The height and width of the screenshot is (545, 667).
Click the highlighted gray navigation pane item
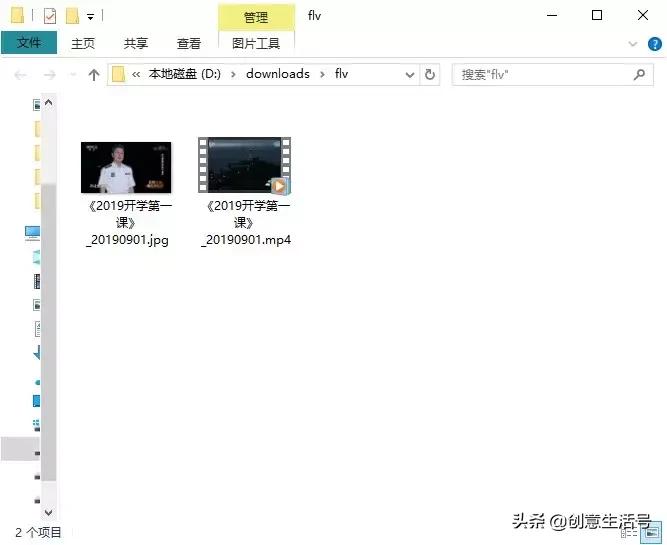[x=20, y=449]
